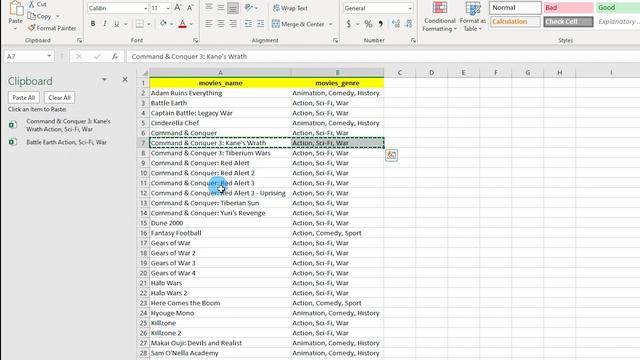Image resolution: width=640 pixels, height=360 pixels.
Task: Close the Clipboard pane
Action: (x=125, y=80)
